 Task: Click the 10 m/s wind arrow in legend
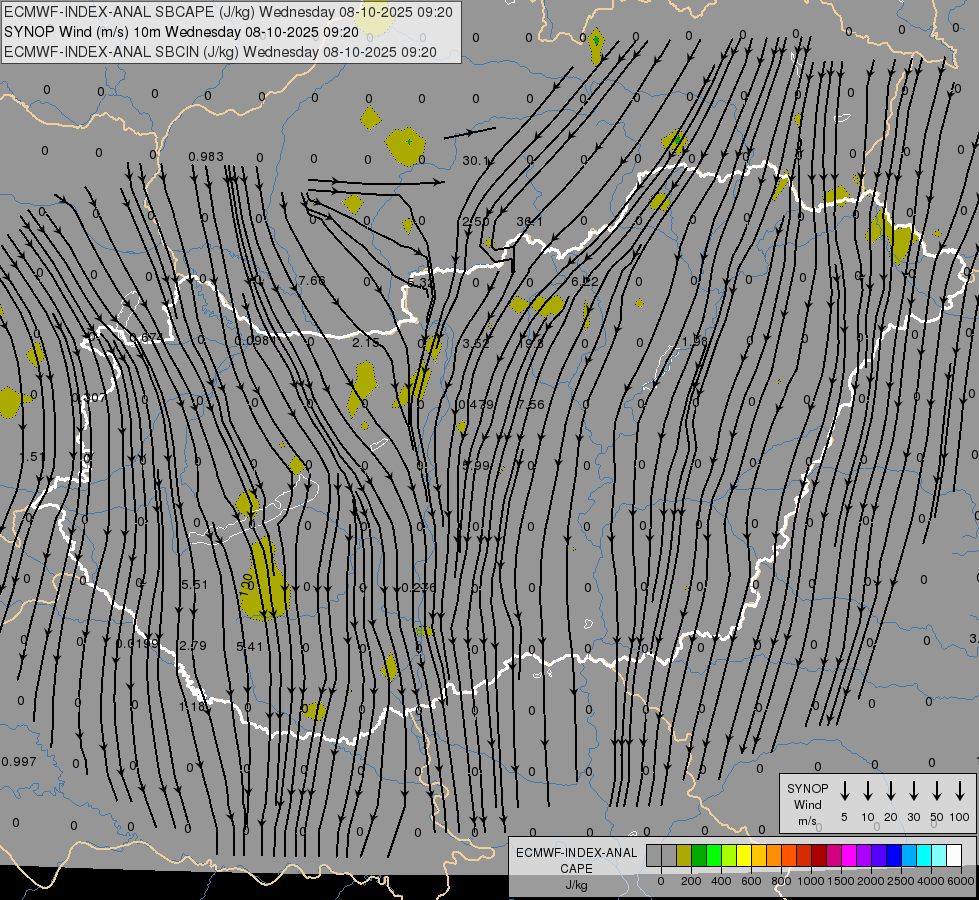(x=868, y=790)
